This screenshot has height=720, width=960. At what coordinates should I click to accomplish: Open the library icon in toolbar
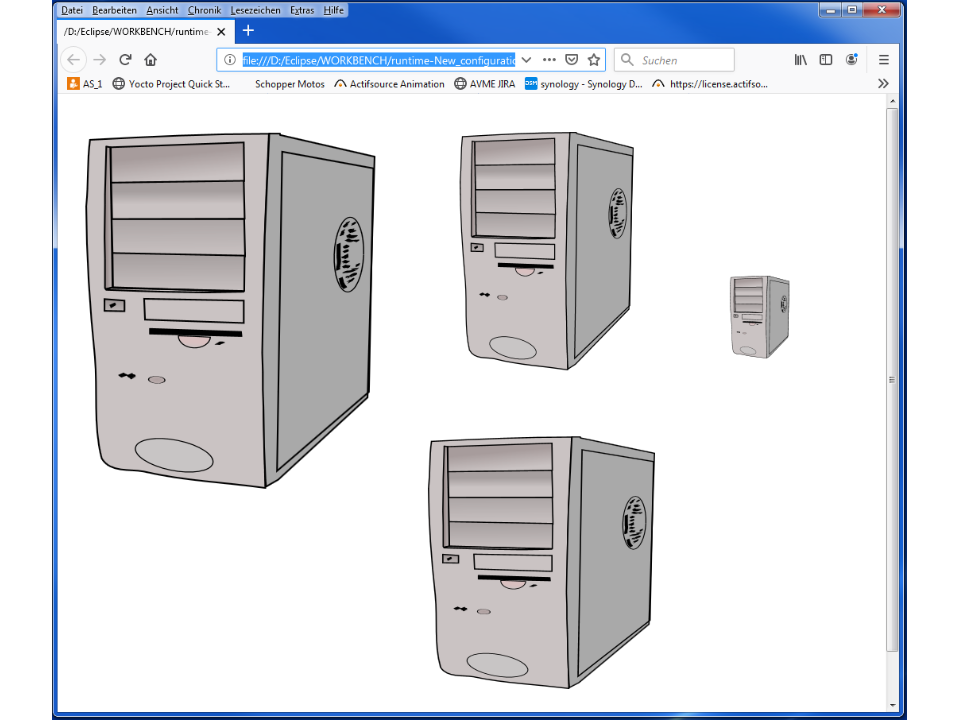coord(800,60)
